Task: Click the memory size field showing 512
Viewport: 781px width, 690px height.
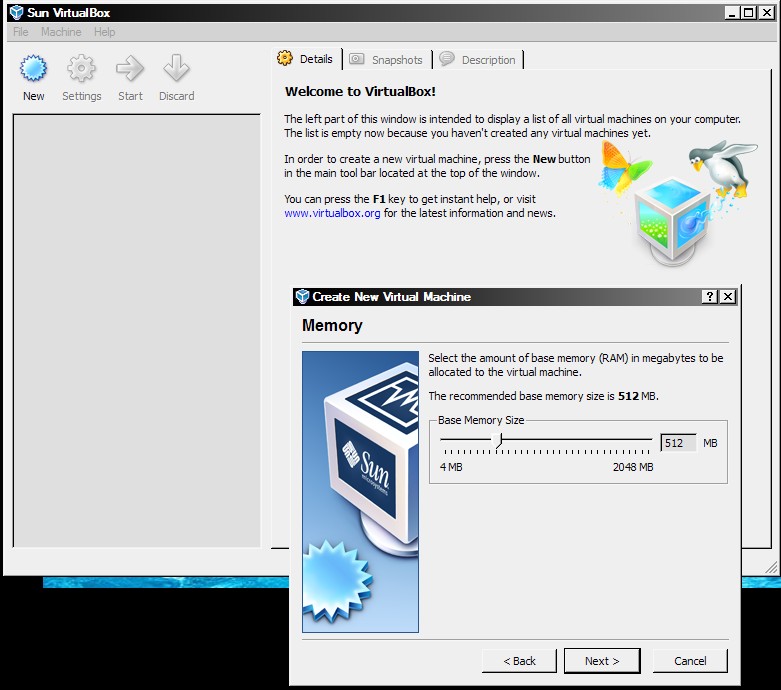Action: pos(678,443)
